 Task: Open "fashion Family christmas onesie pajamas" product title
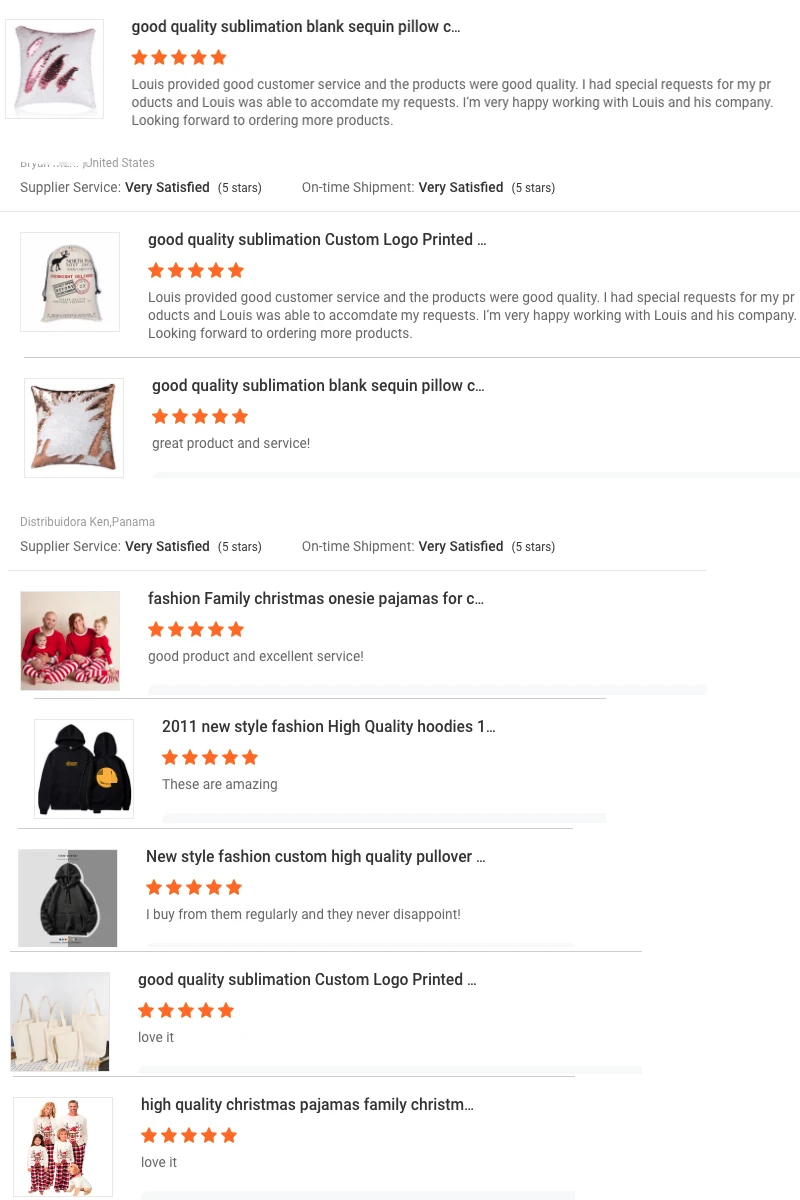tap(316, 599)
